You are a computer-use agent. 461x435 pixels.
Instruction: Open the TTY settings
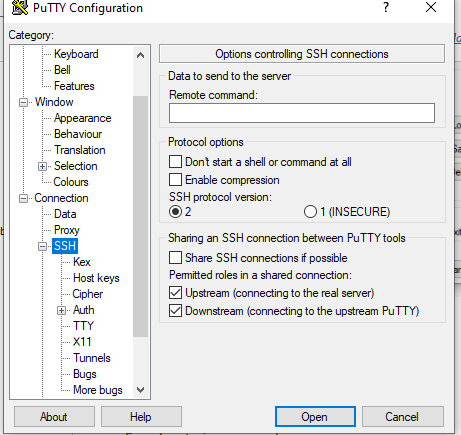pyautogui.click(x=83, y=326)
